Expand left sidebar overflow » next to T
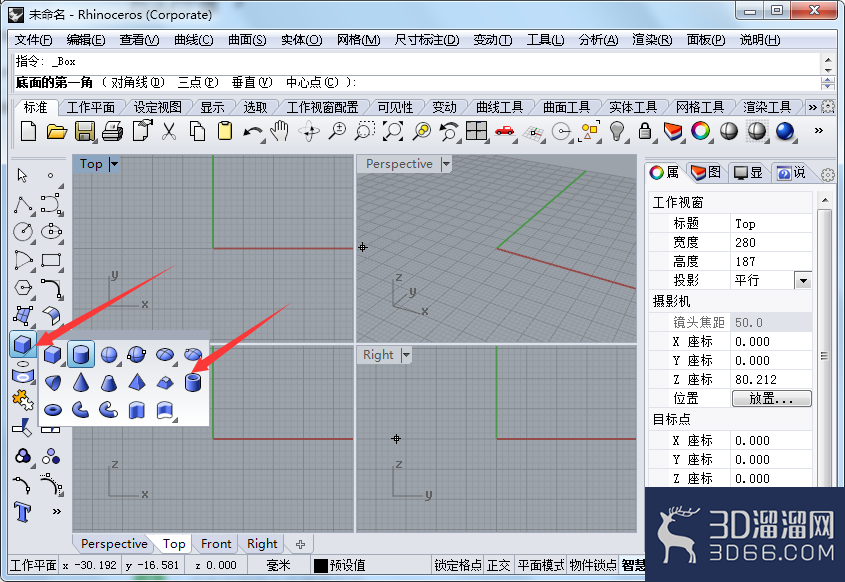 pos(56,511)
